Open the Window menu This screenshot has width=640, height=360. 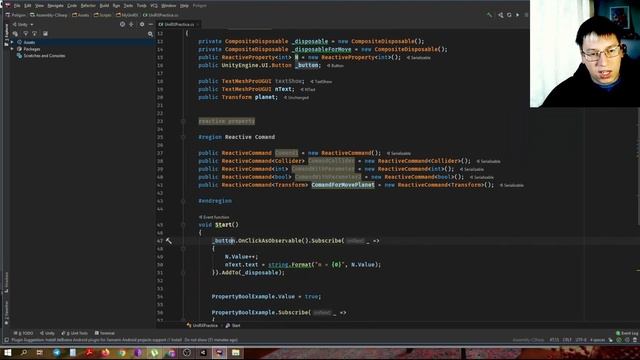point(168,6)
